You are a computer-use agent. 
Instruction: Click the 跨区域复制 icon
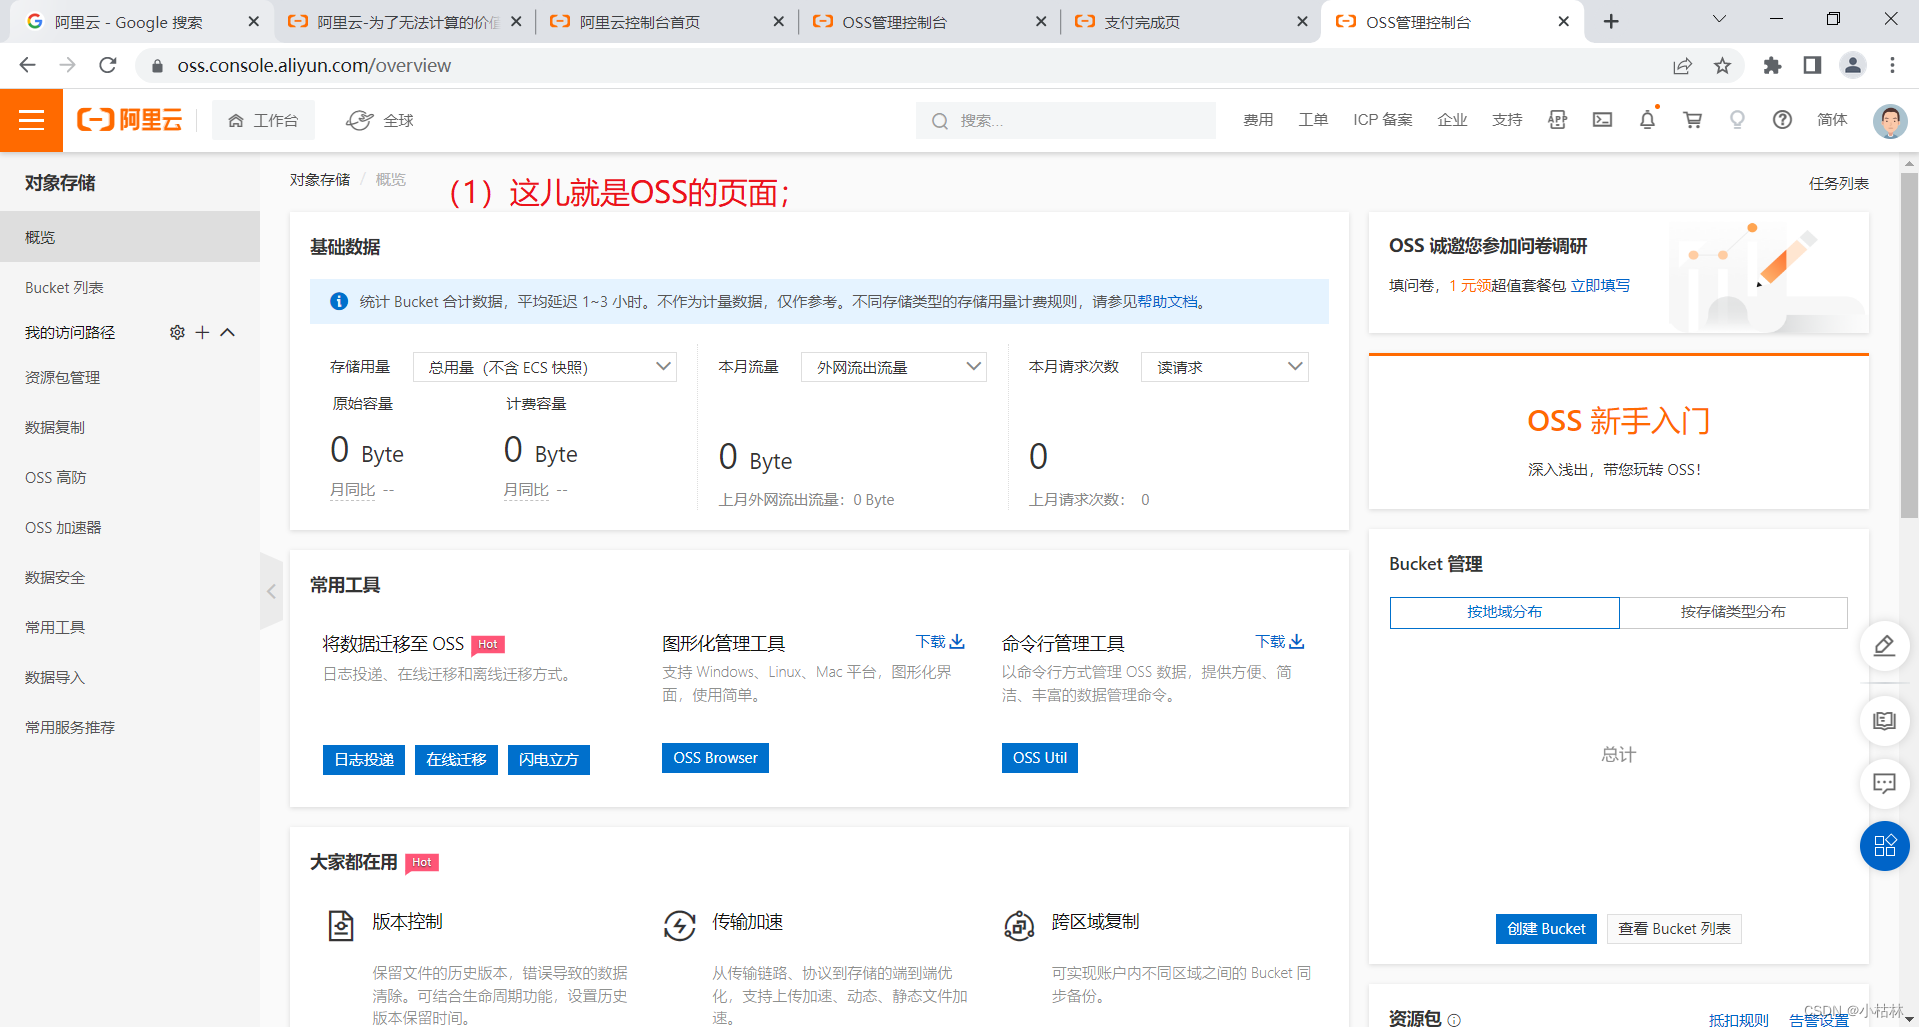(1019, 926)
